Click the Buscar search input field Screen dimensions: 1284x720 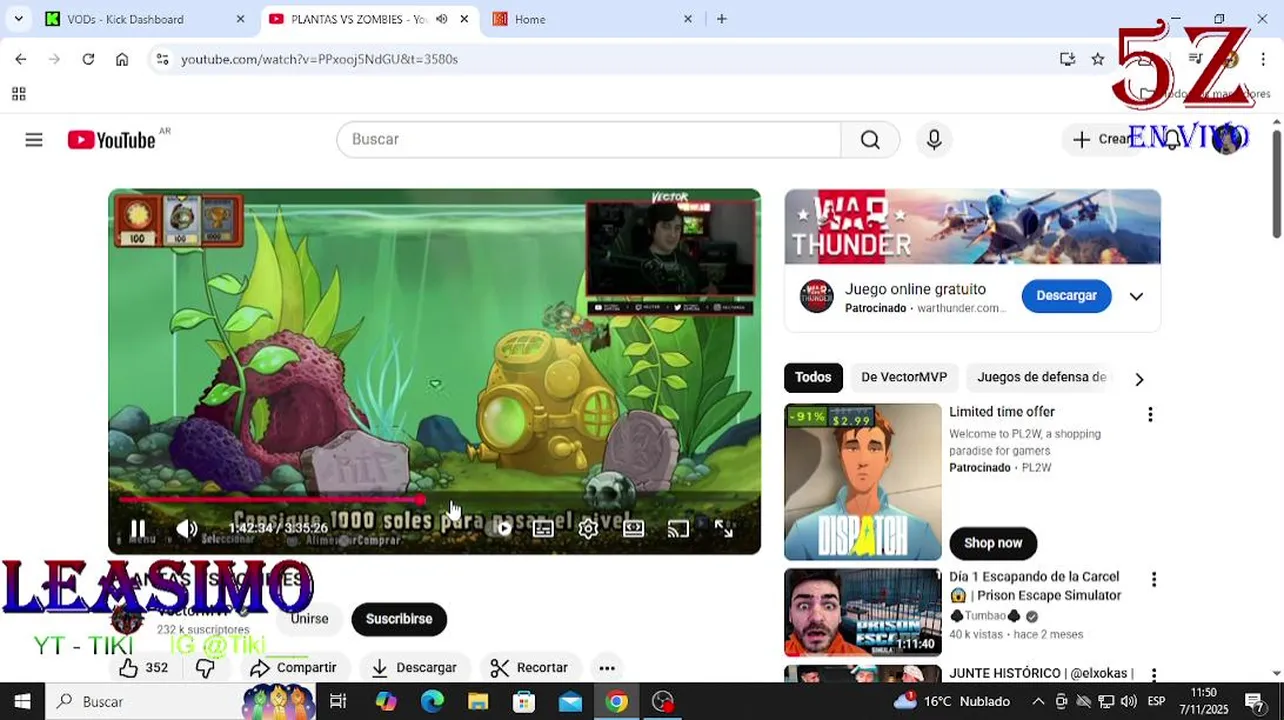coord(589,139)
